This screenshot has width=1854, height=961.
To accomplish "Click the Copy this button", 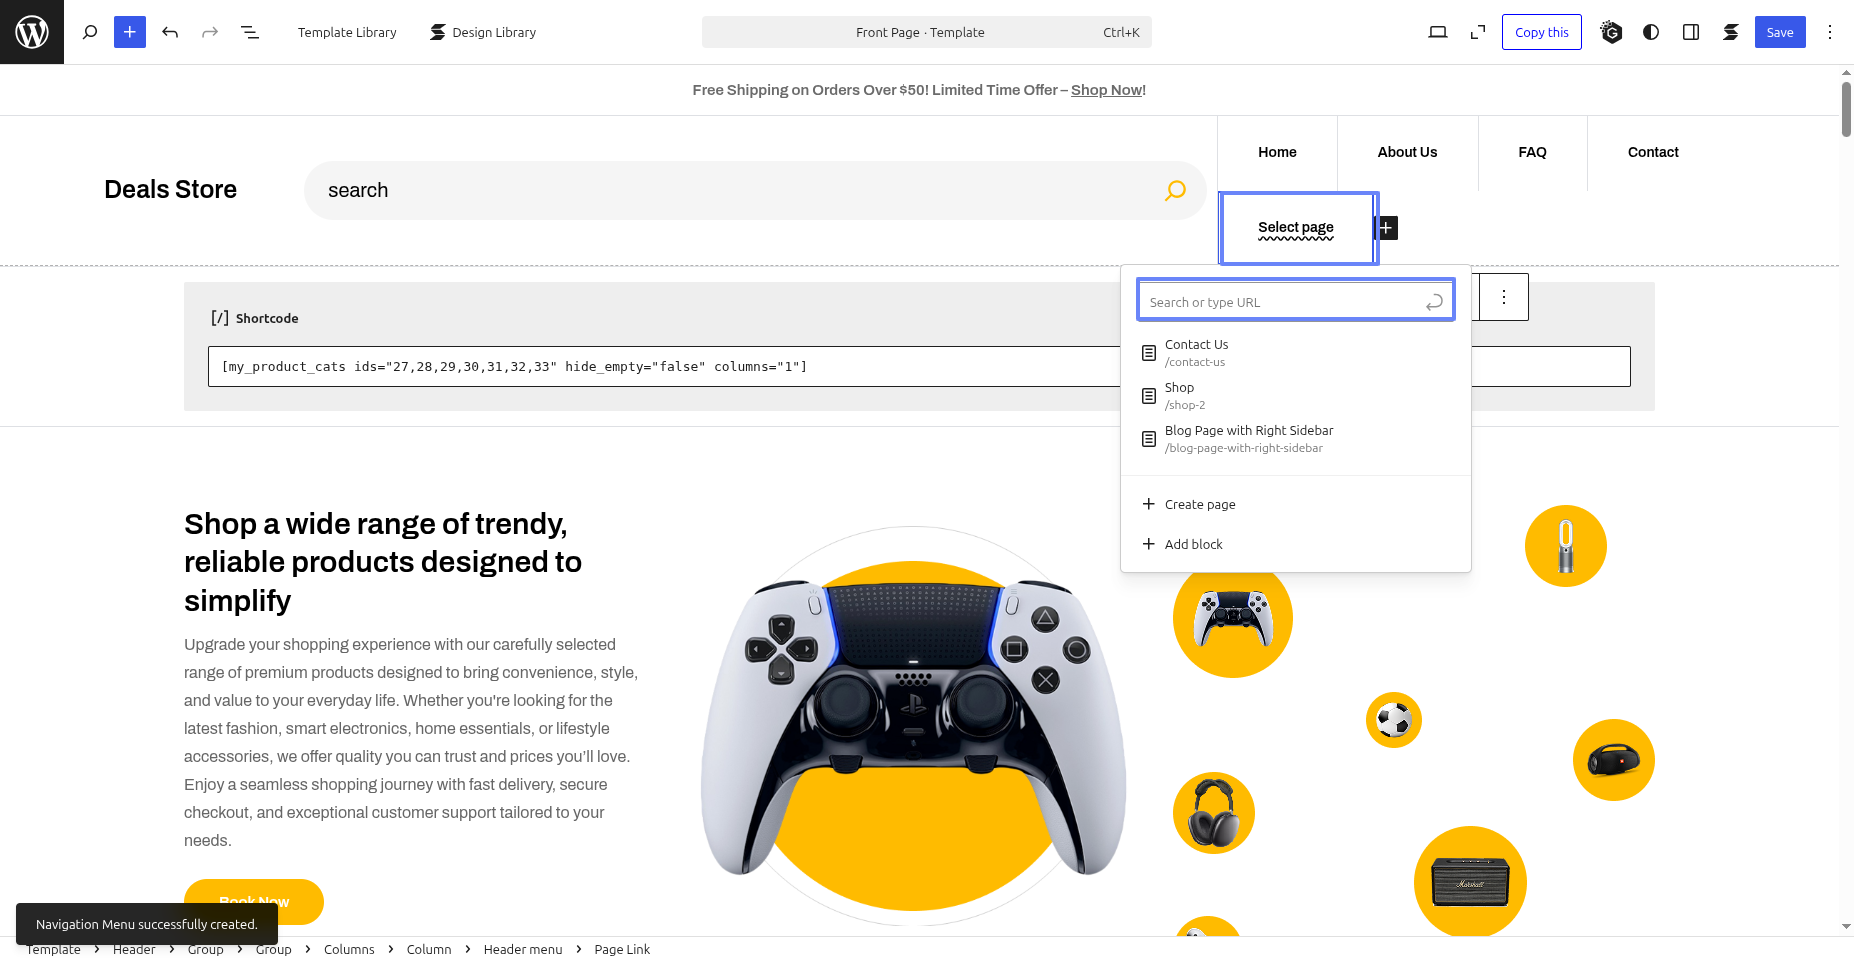I will 1541,32.
